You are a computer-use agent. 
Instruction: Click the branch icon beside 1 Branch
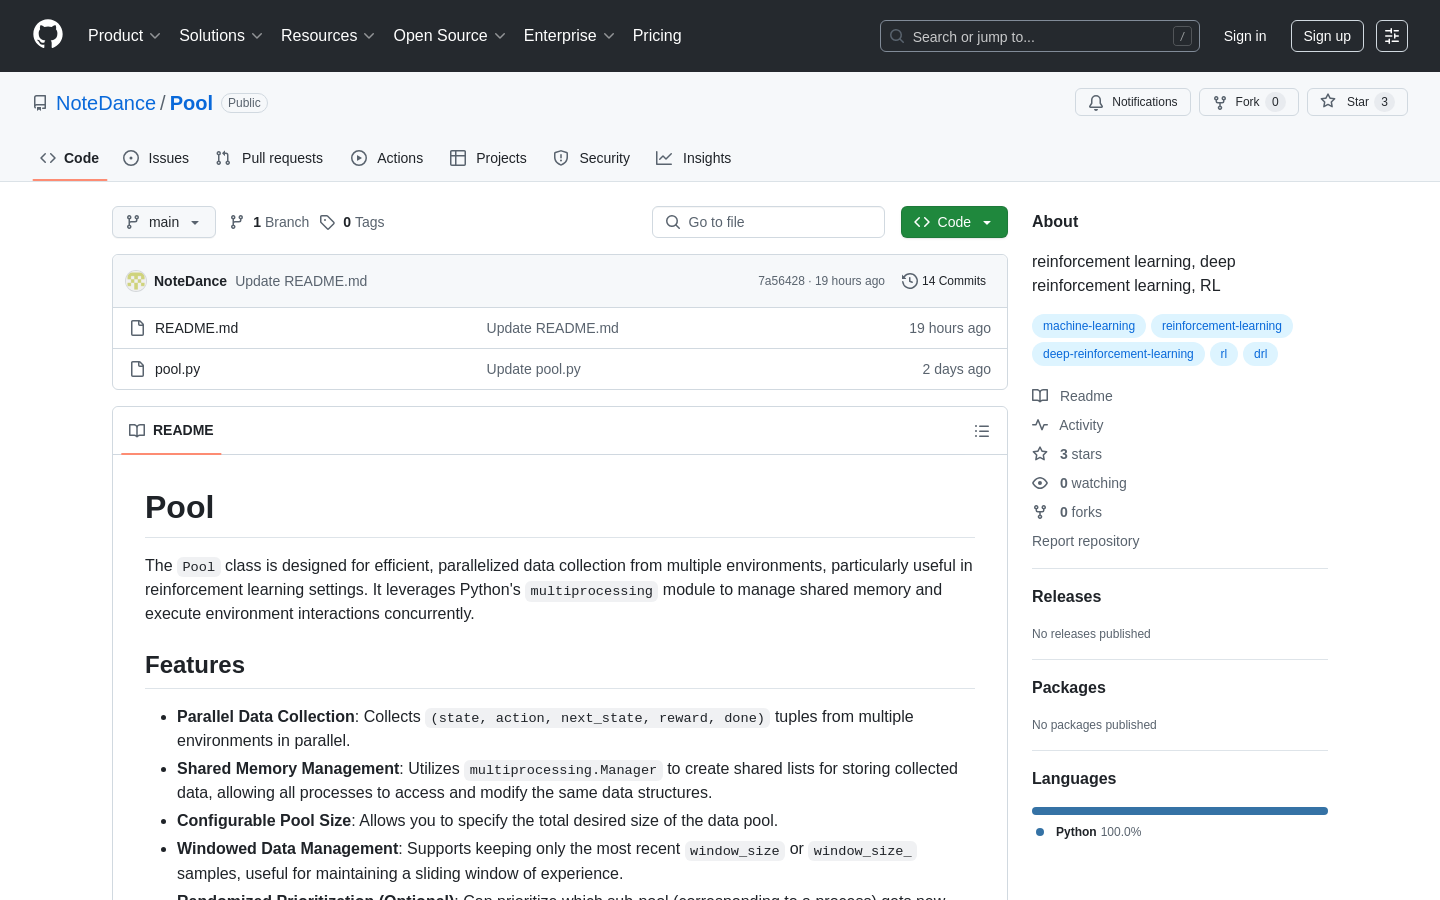[237, 222]
